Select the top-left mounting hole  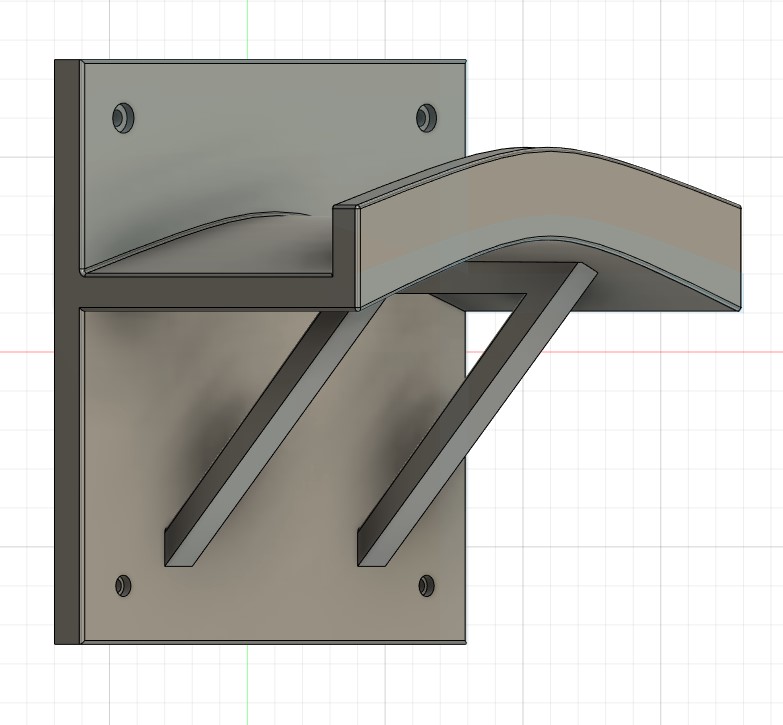[x=124, y=118]
